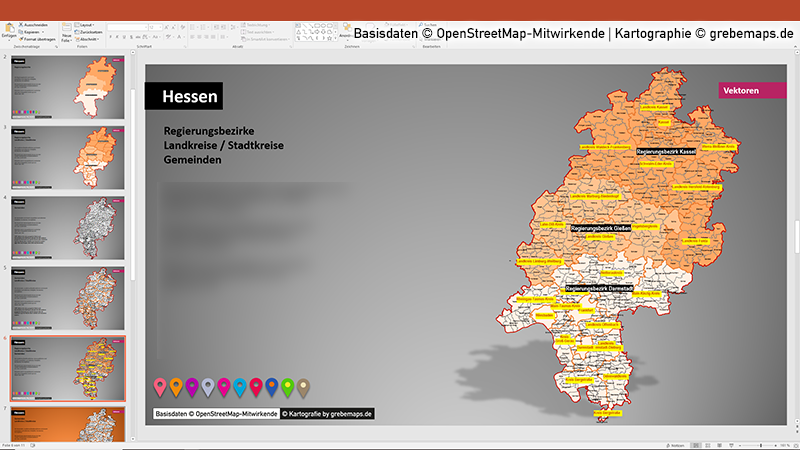Click the Einfügen paste icon
The height and width of the screenshot is (450, 800).
8,29
